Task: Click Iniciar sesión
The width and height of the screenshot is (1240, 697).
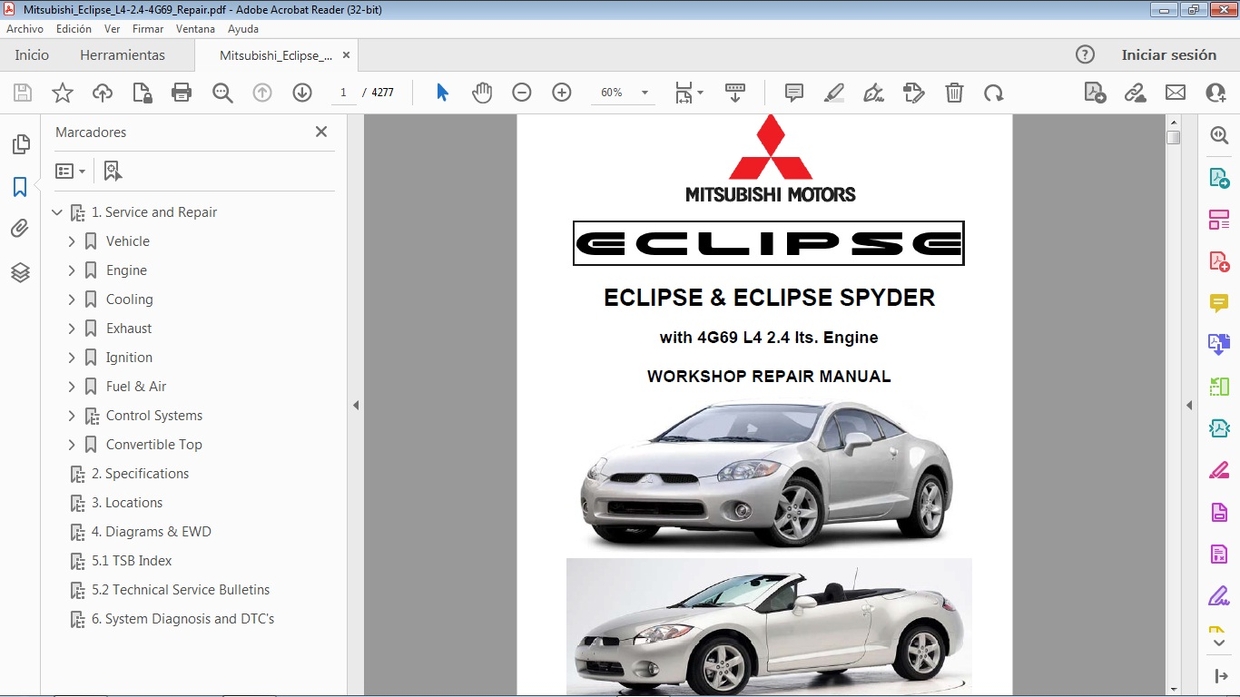Action: [x=1171, y=55]
